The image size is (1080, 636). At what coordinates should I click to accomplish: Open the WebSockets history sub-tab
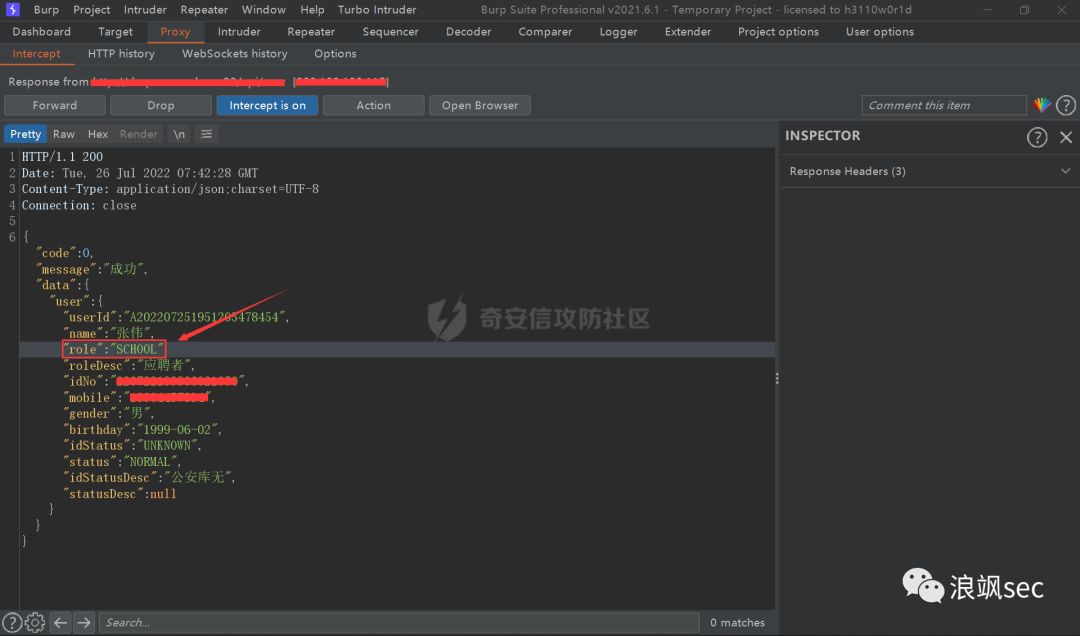[234, 54]
